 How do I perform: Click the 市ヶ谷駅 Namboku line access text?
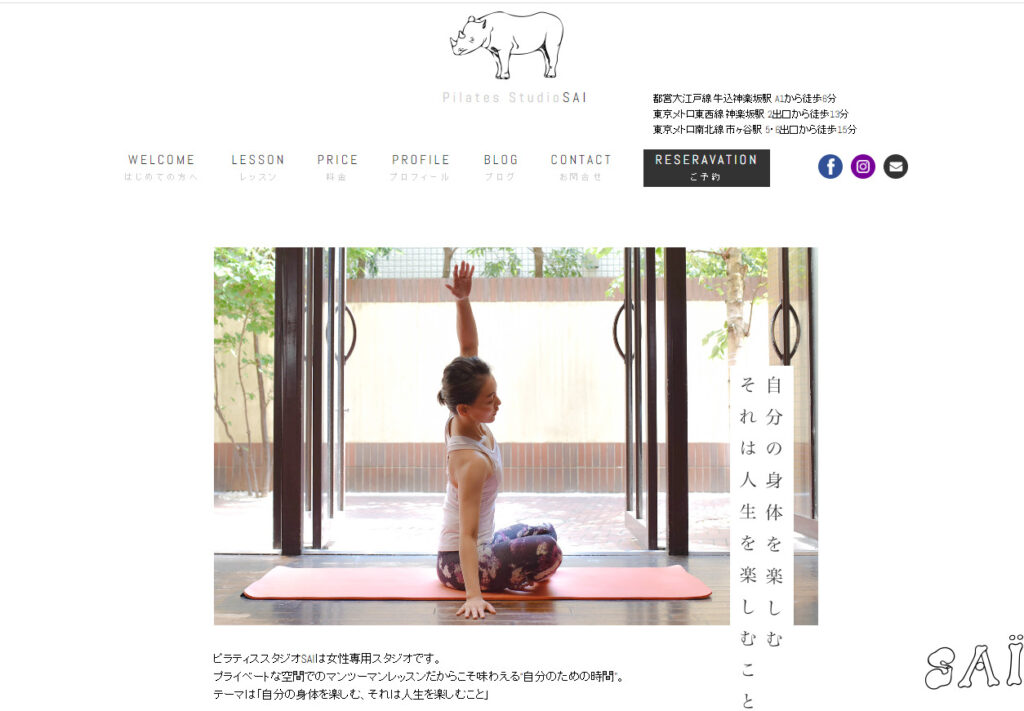[x=754, y=129]
